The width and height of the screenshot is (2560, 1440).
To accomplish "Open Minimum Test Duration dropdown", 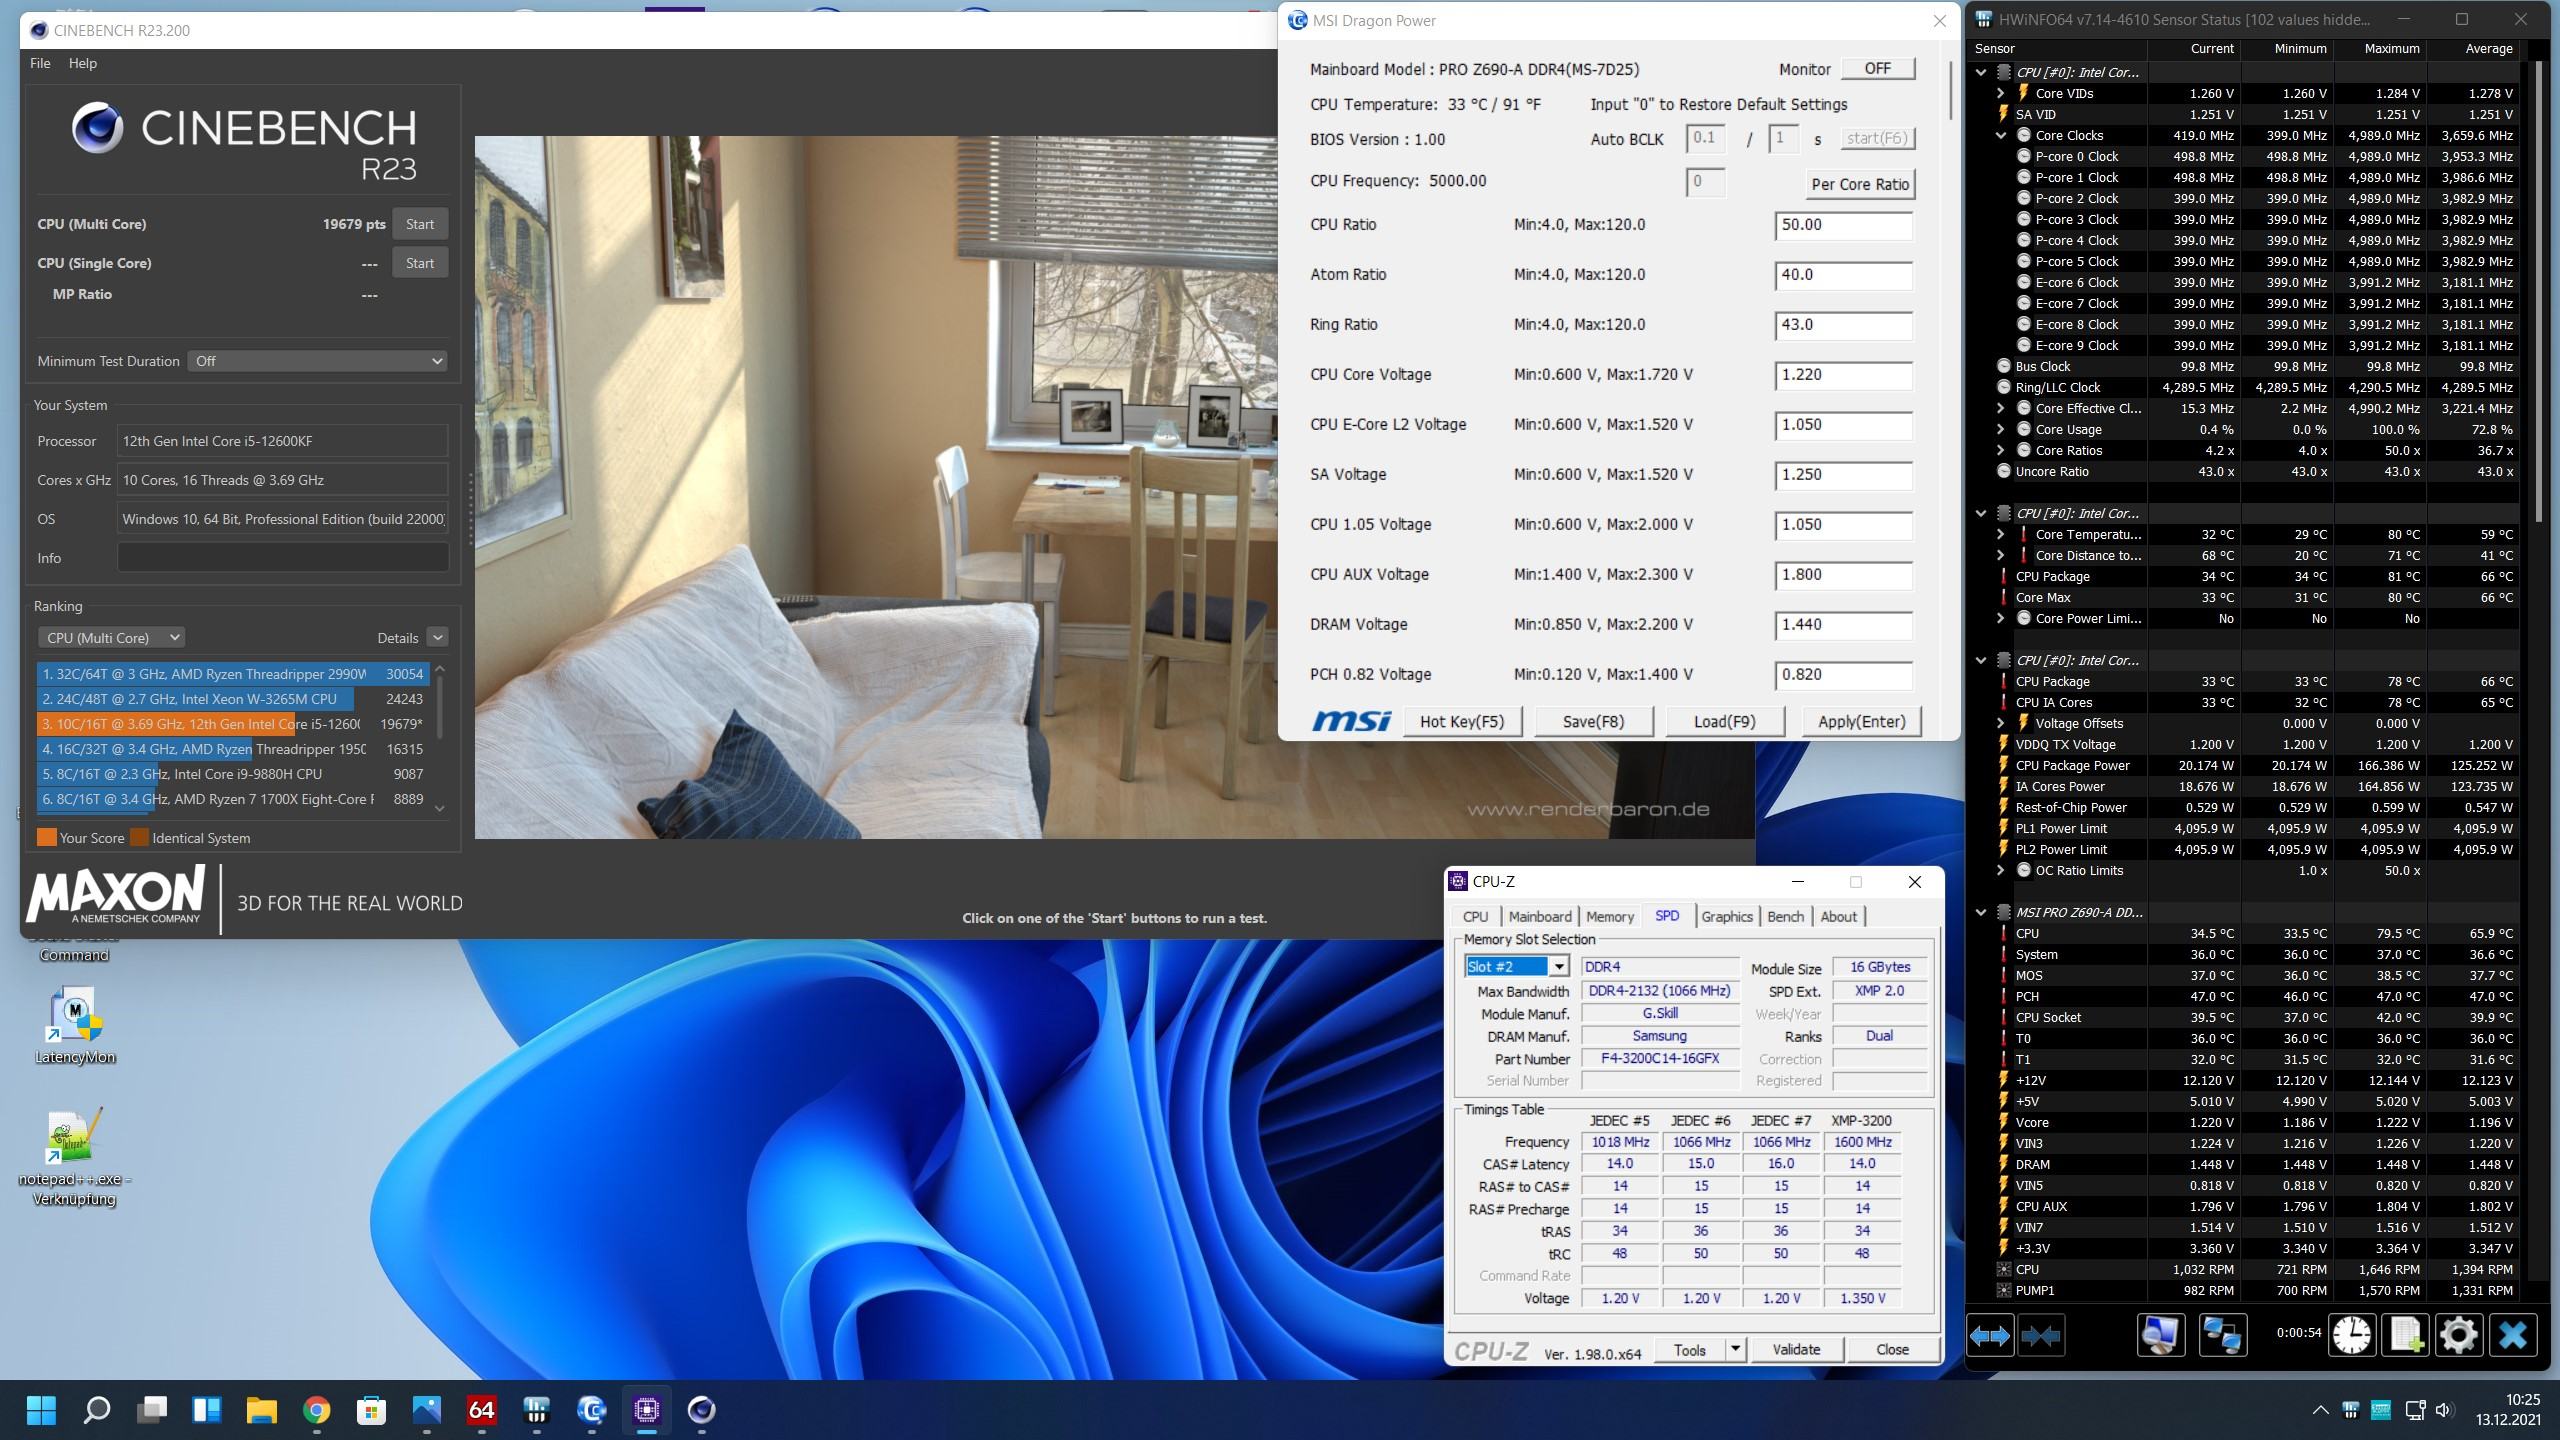I will [317, 361].
